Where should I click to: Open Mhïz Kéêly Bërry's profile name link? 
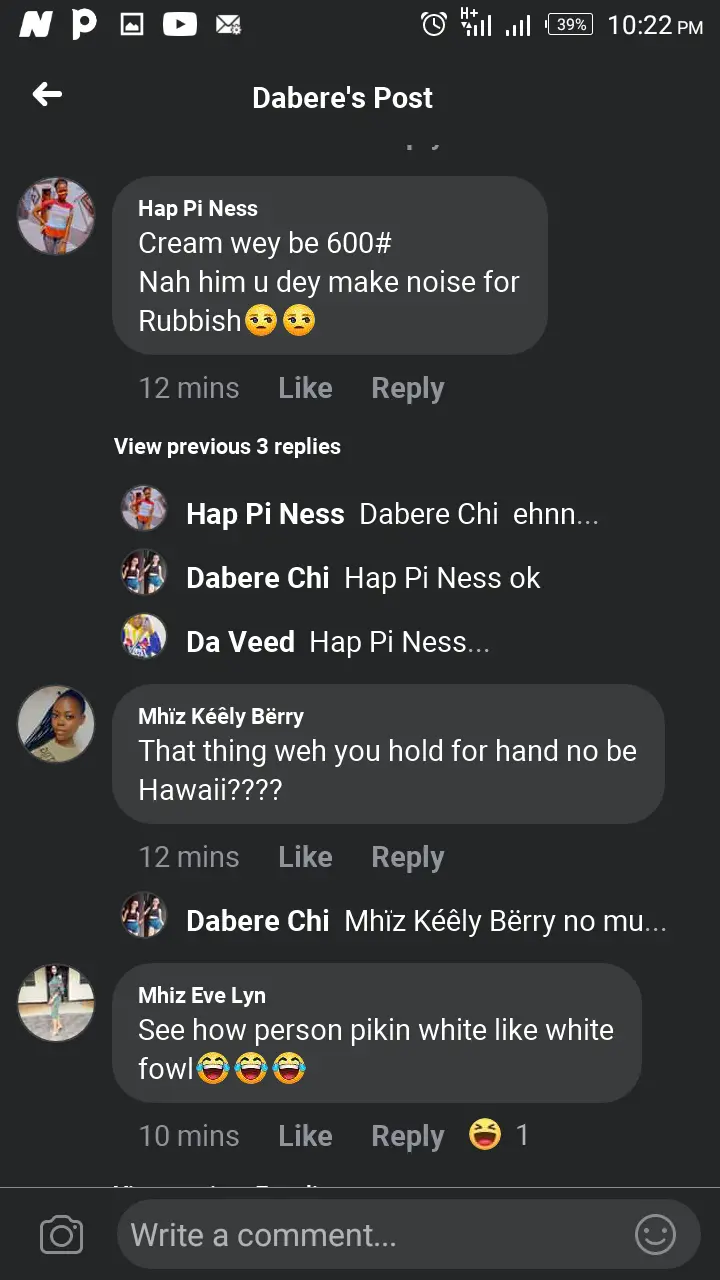tap(221, 716)
